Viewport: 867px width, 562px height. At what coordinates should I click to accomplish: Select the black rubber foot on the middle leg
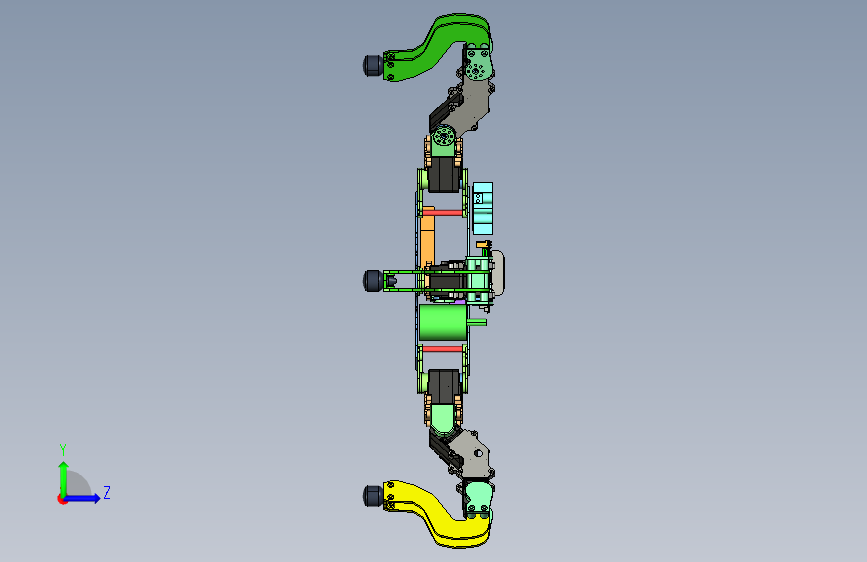click(373, 281)
